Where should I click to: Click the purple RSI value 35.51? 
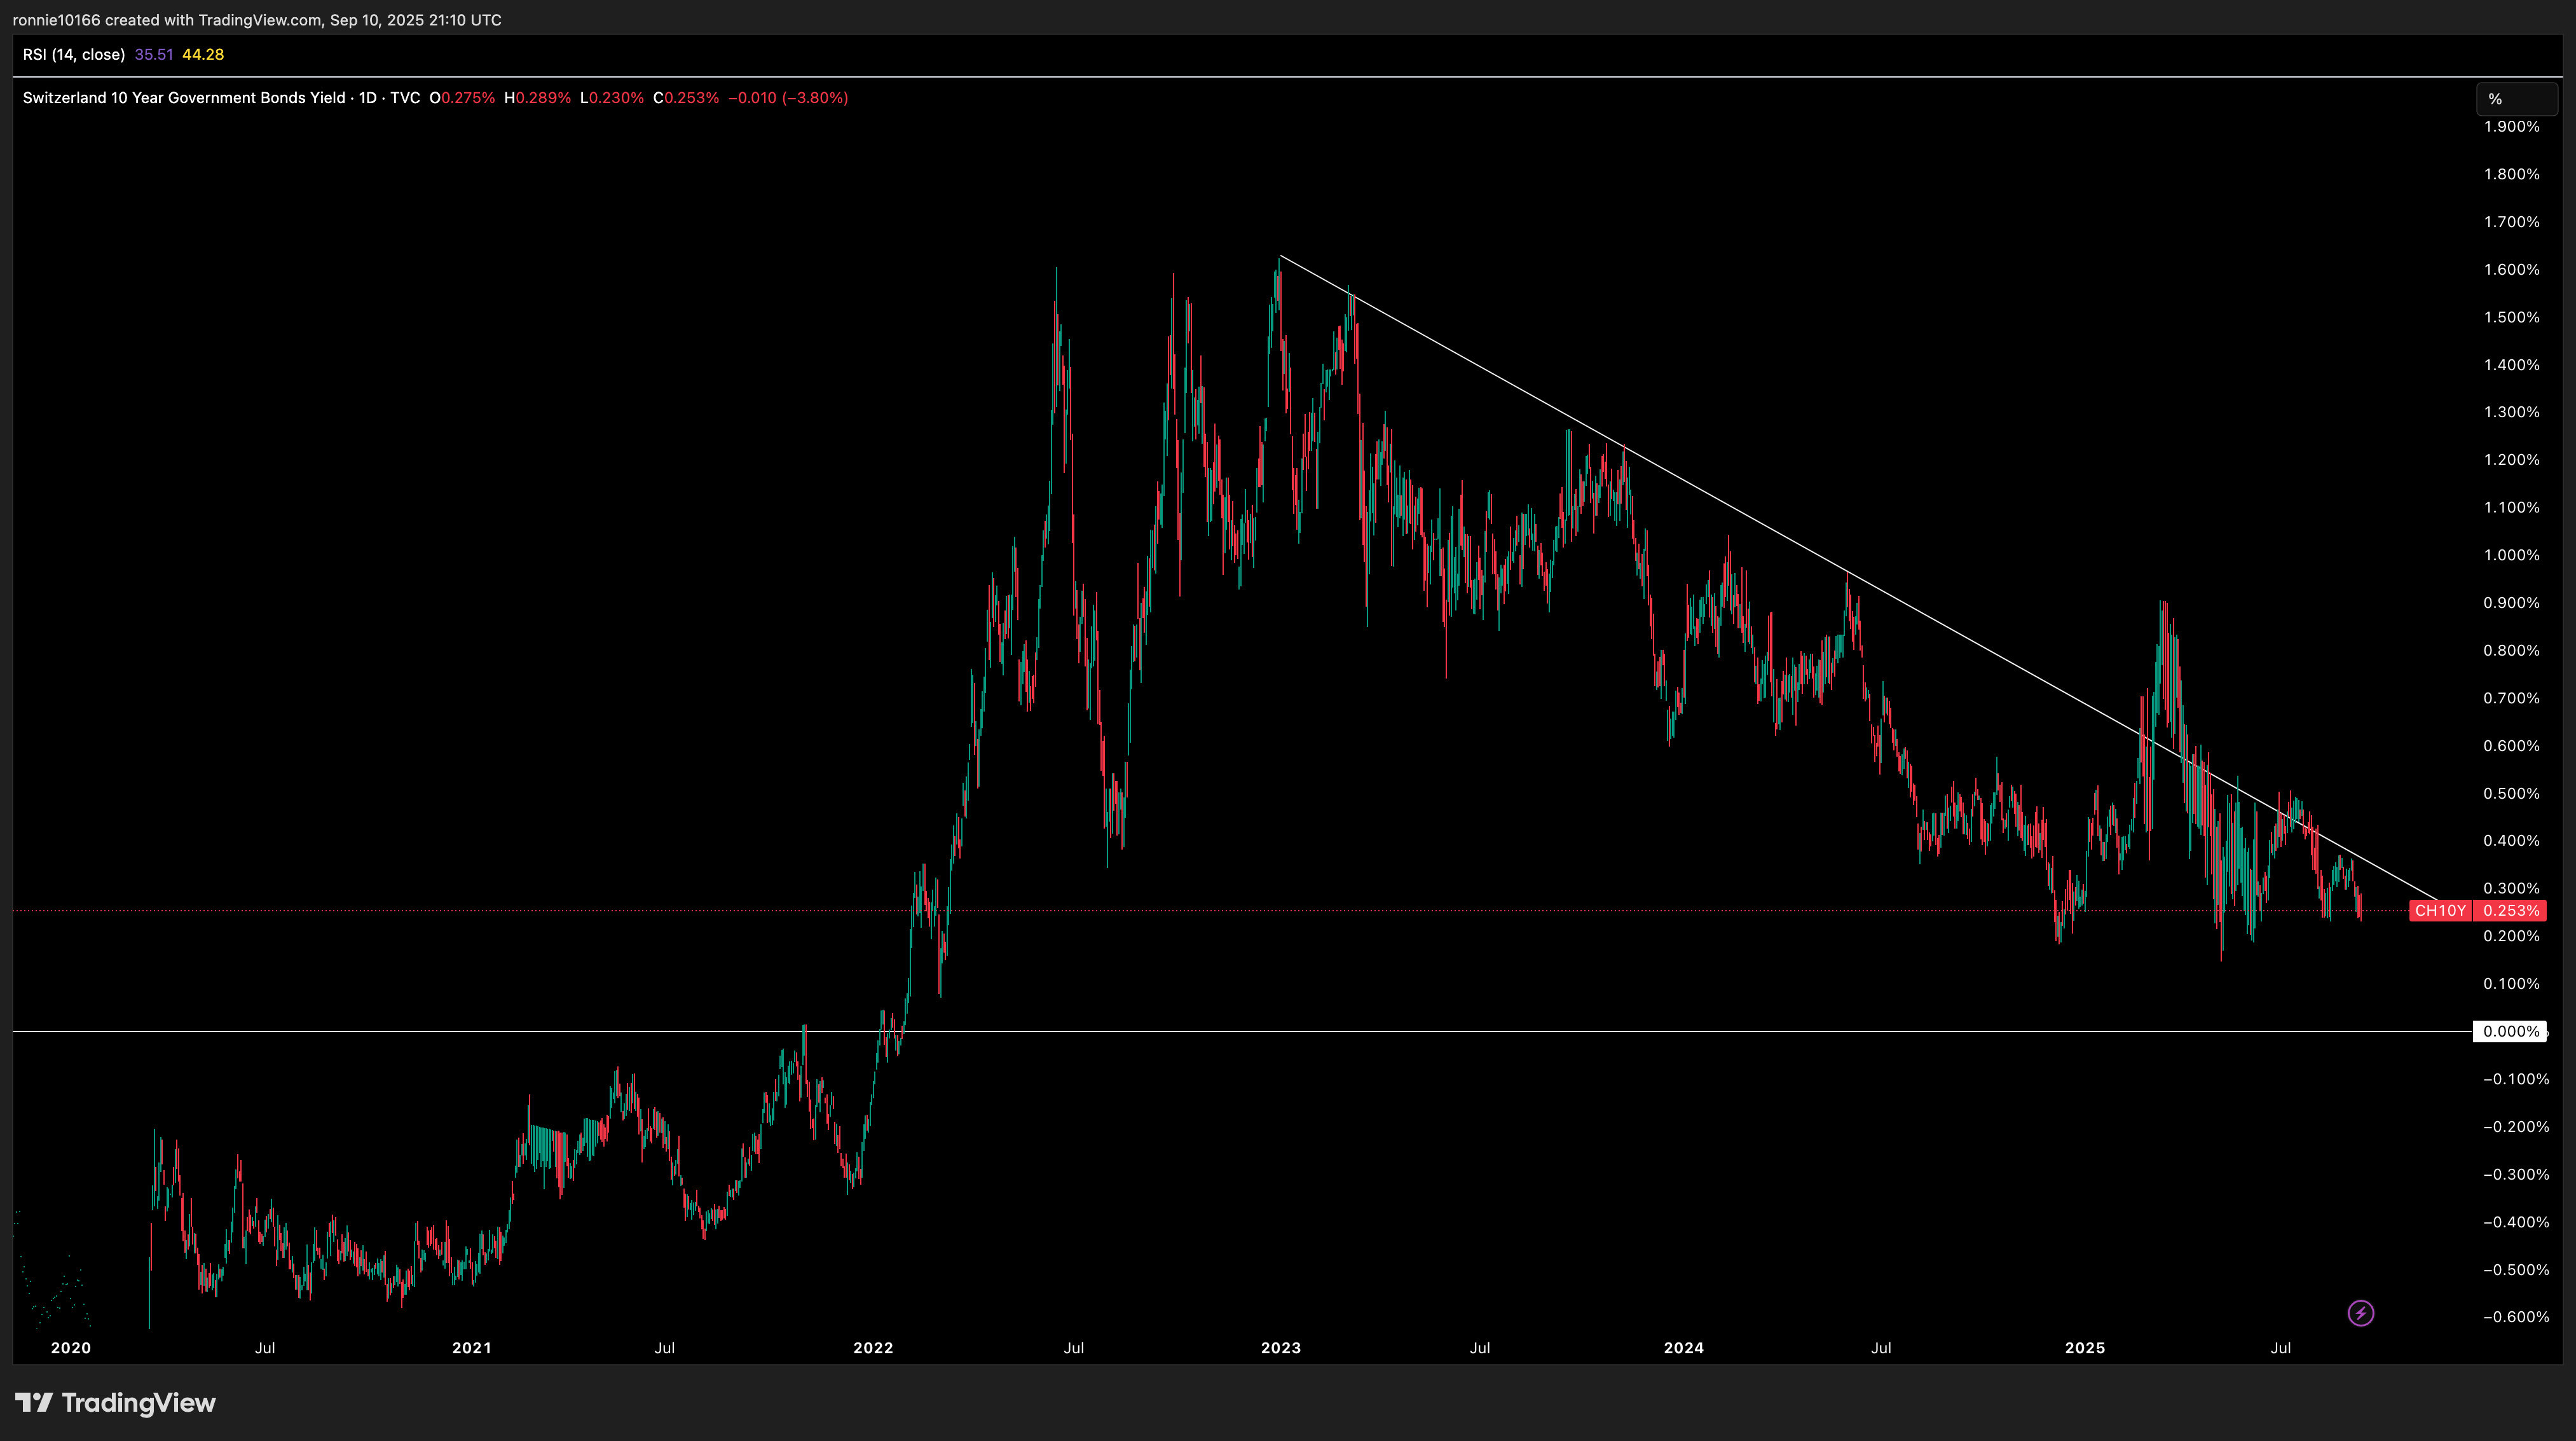tap(153, 55)
